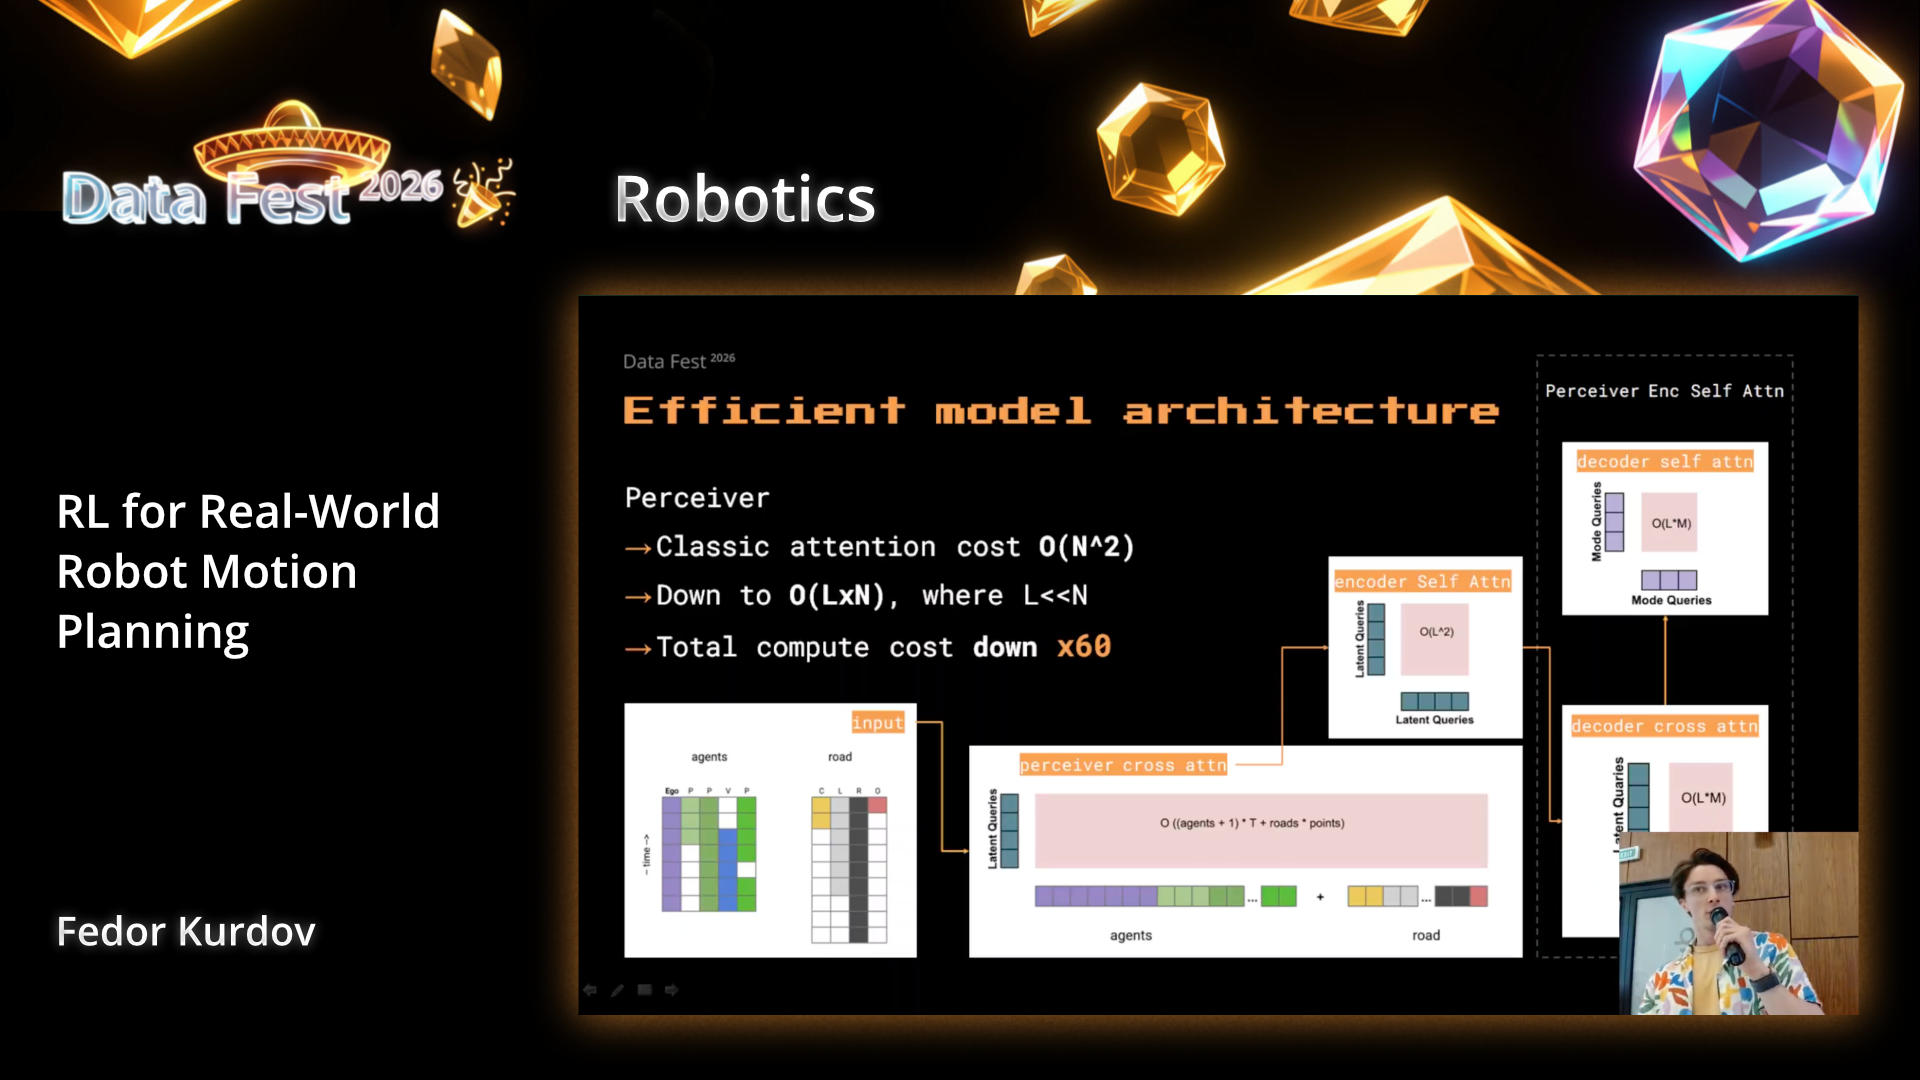Click the 'Robotics' track heading

click(745, 199)
